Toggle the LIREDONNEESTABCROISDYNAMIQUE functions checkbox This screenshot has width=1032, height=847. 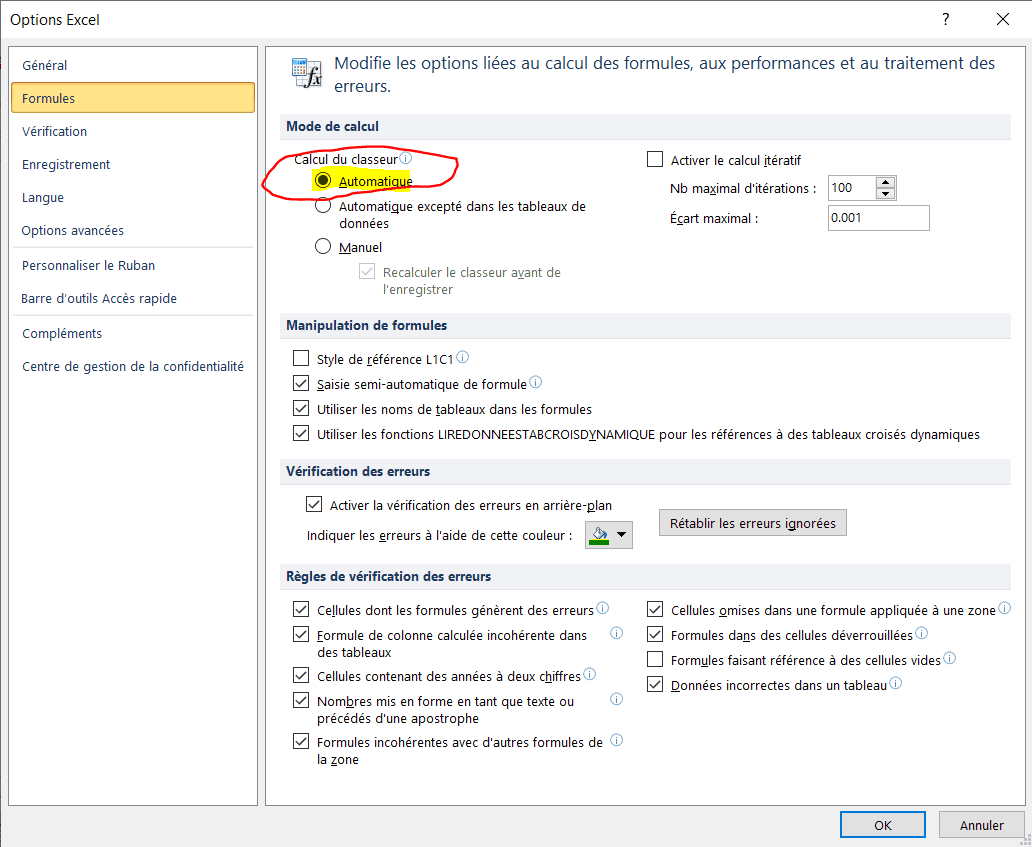(x=301, y=434)
